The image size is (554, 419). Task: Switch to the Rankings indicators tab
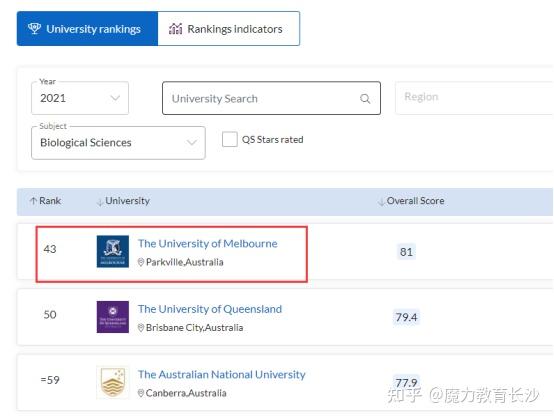coord(229,29)
